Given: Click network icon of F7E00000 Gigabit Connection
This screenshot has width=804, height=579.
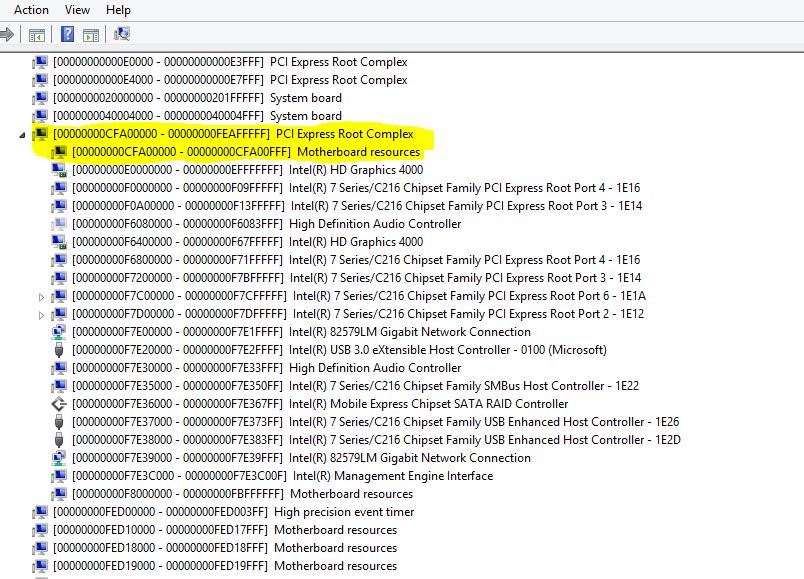Looking at the screenshot, I should pyautogui.click(x=59, y=332).
